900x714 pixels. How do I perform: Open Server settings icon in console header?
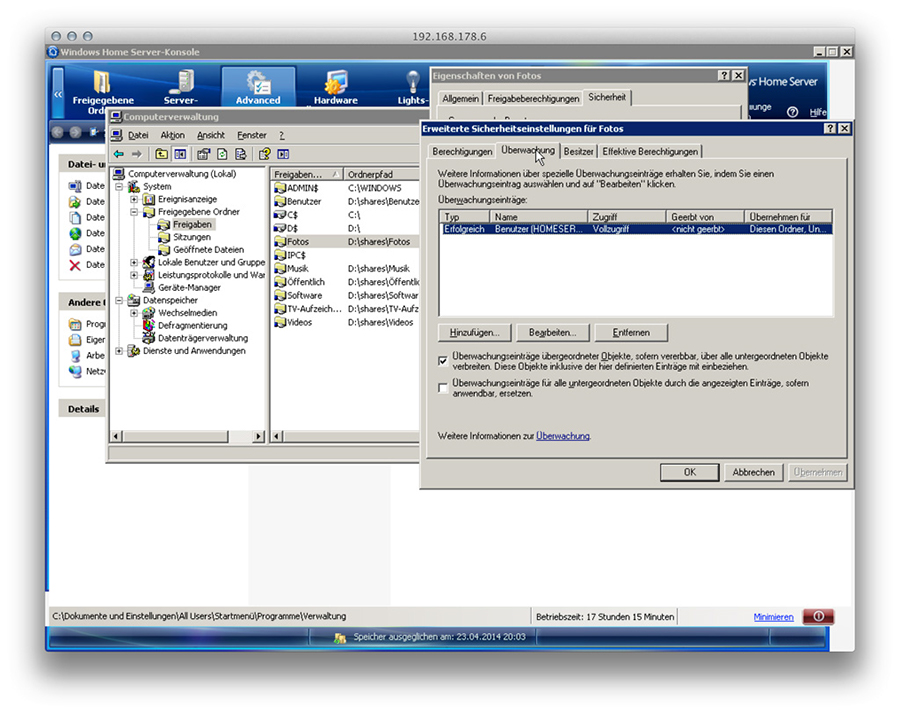pyautogui.click(x=181, y=86)
